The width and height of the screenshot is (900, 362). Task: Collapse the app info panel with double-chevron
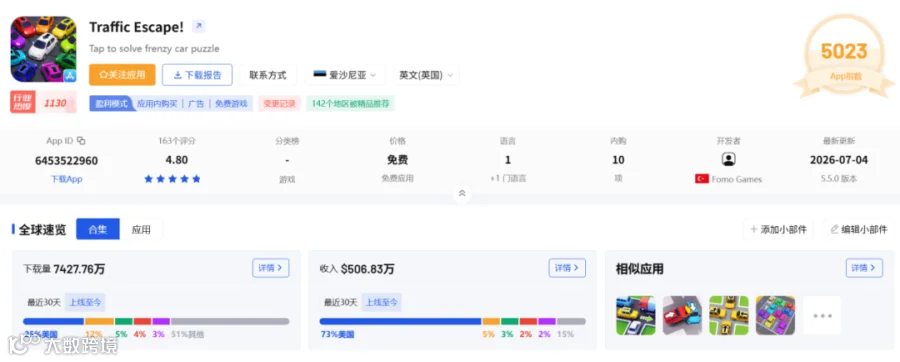(x=462, y=194)
